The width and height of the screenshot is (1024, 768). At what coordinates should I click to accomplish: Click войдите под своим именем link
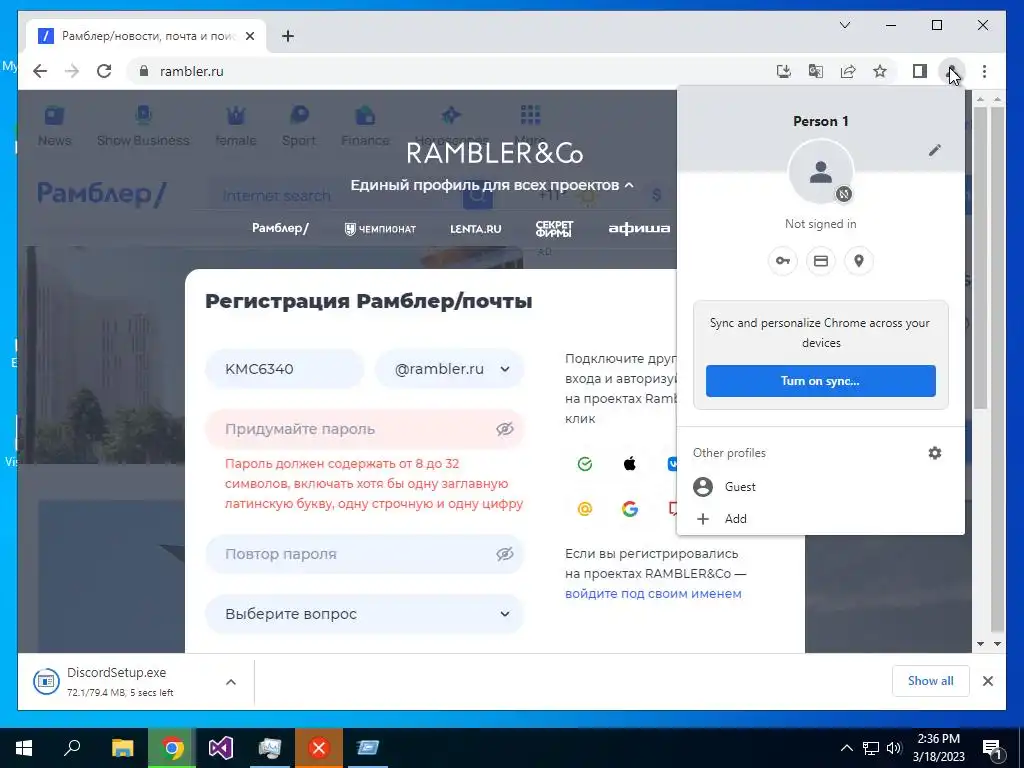(x=653, y=594)
